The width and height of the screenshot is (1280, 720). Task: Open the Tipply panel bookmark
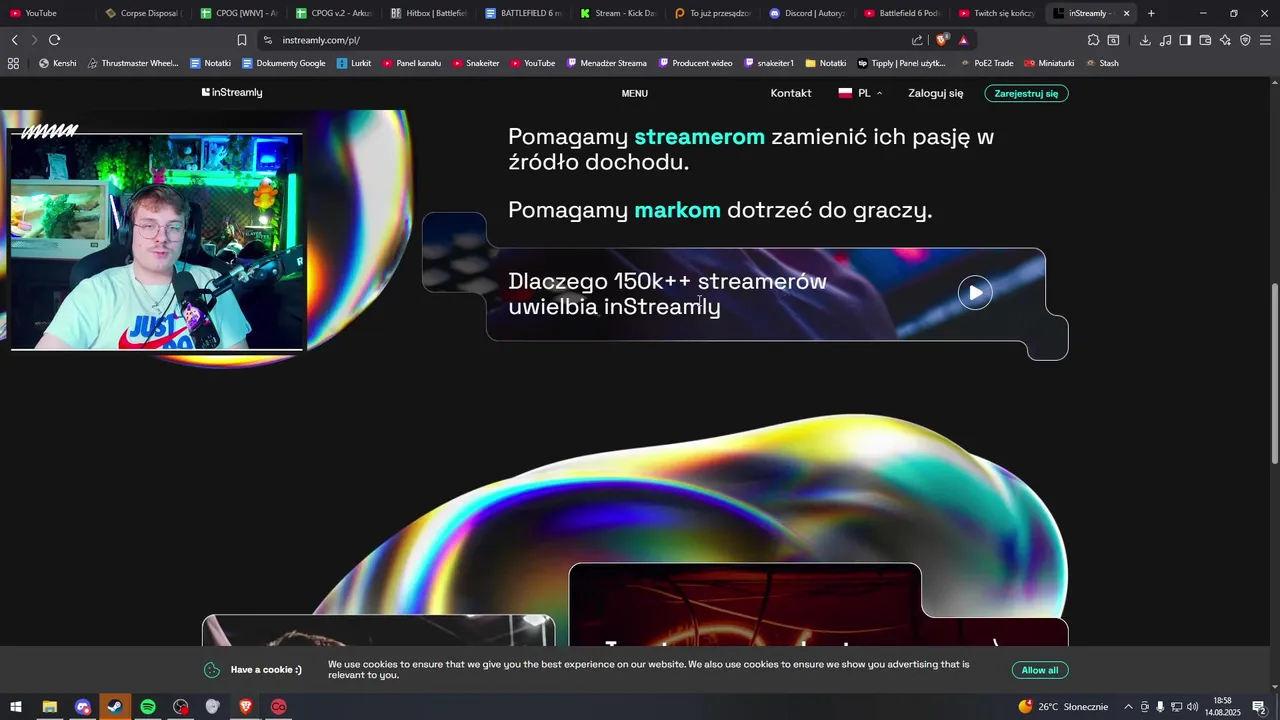click(902, 63)
